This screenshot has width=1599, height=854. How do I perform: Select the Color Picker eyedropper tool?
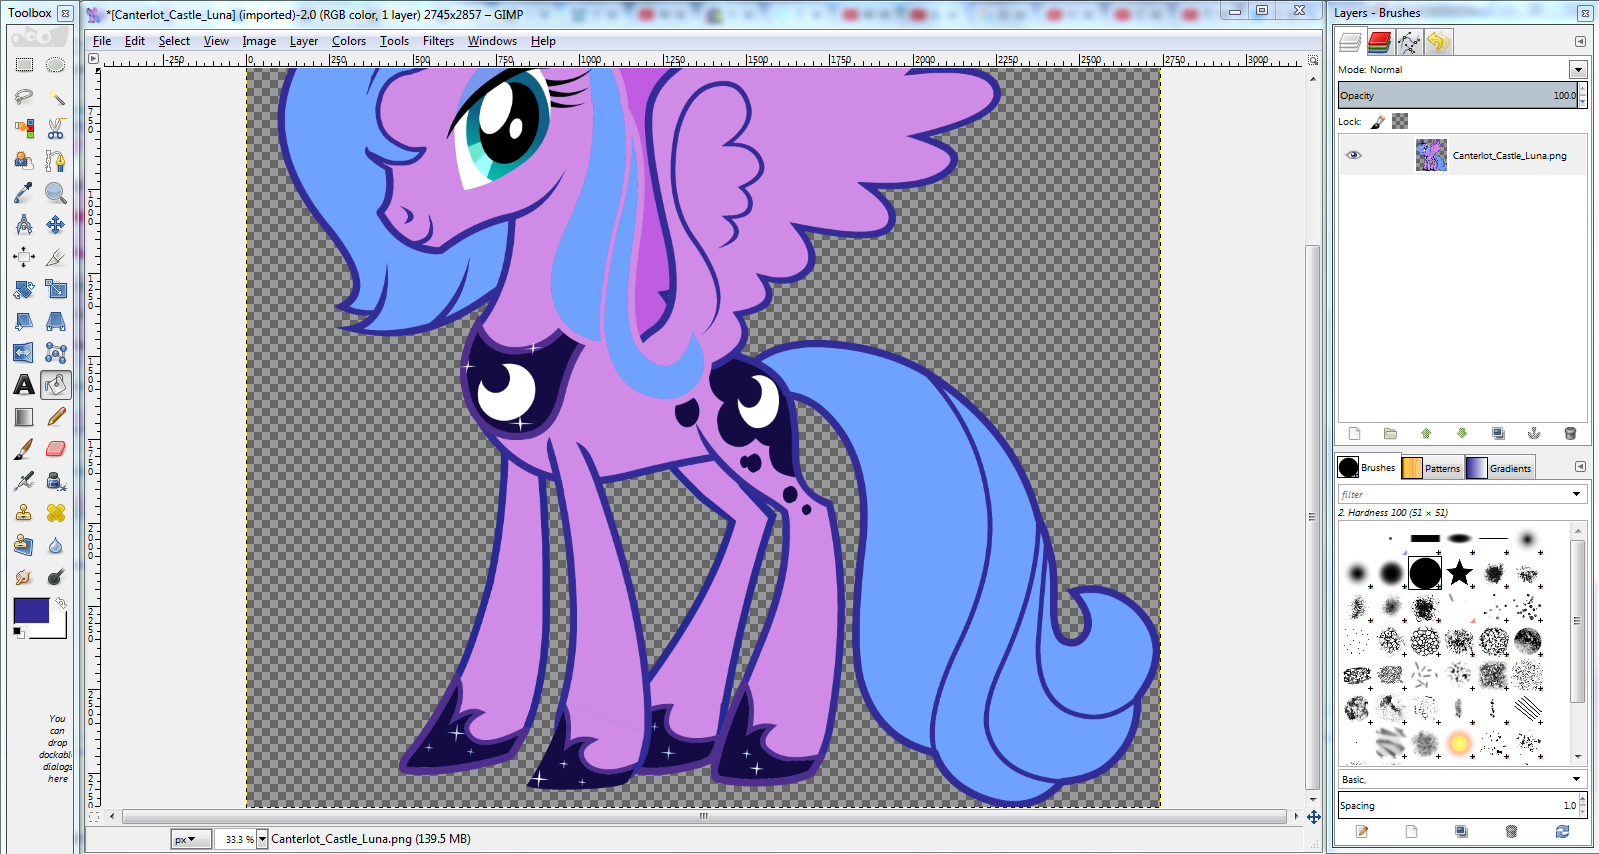pyautogui.click(x=24, y=193)
